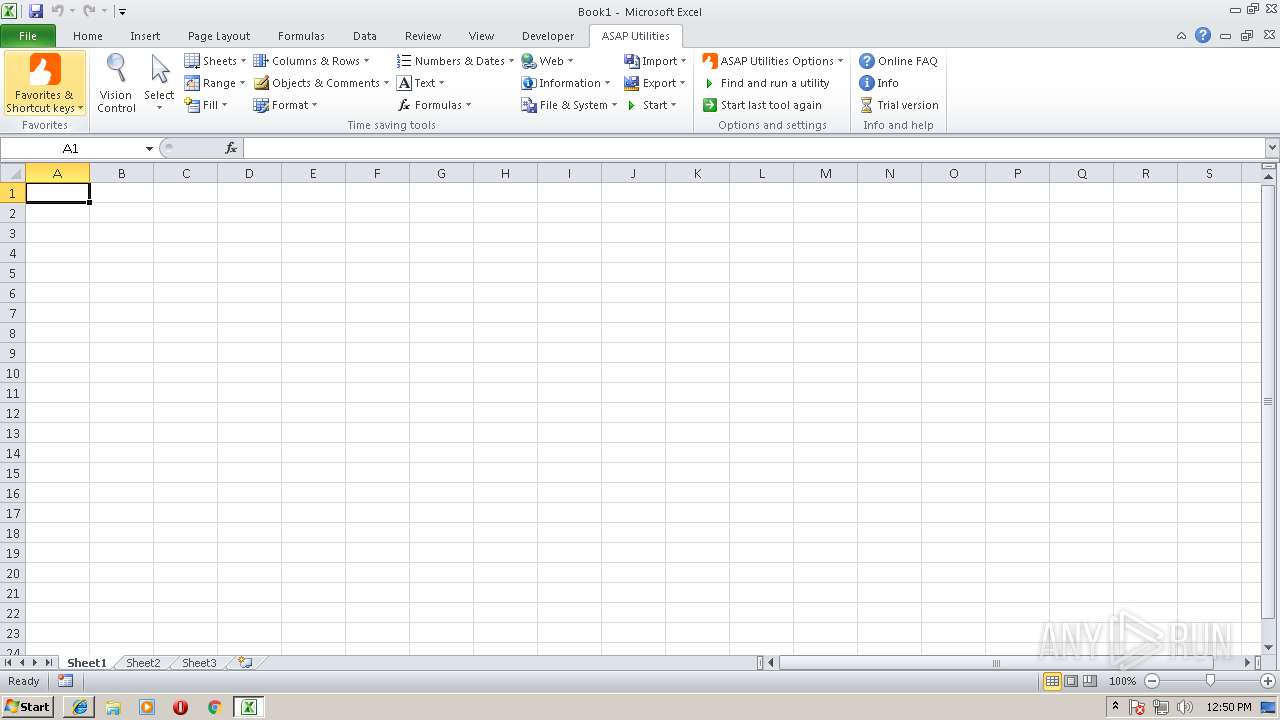Go to next sheet tab arrow
Viewport: 1280px width, 720px height.
(x=35, y=663)
